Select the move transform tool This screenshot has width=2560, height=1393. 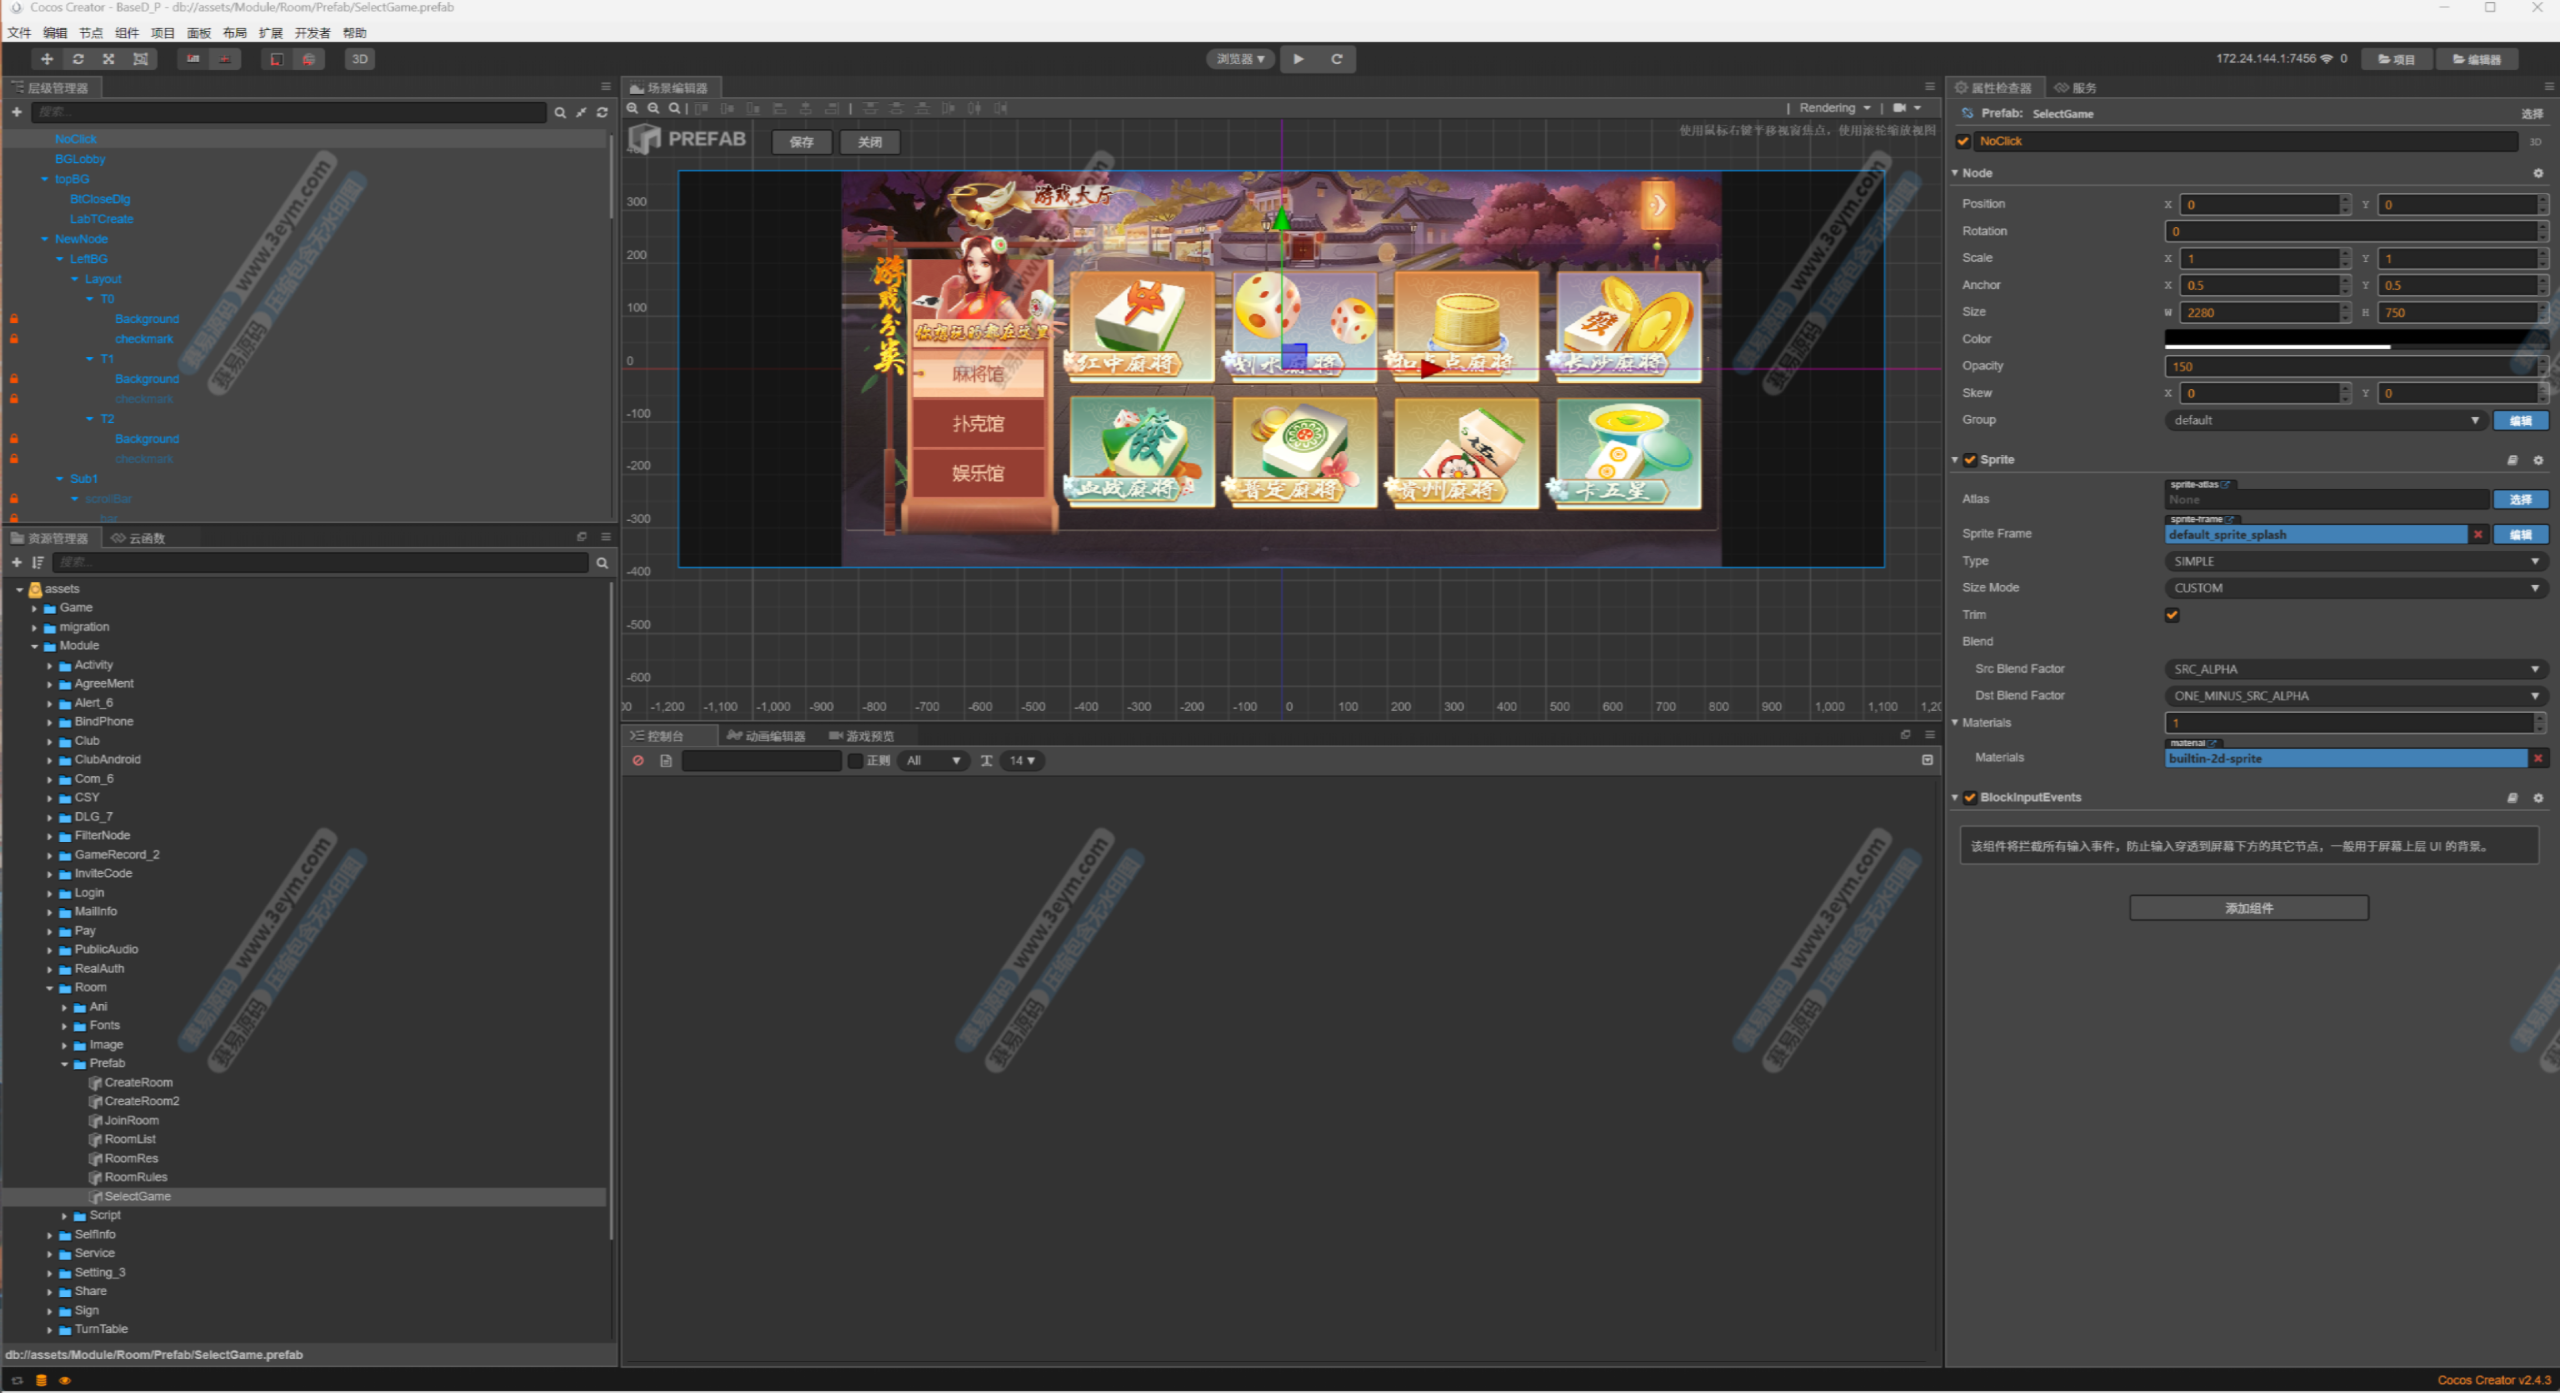coord(46,59)
